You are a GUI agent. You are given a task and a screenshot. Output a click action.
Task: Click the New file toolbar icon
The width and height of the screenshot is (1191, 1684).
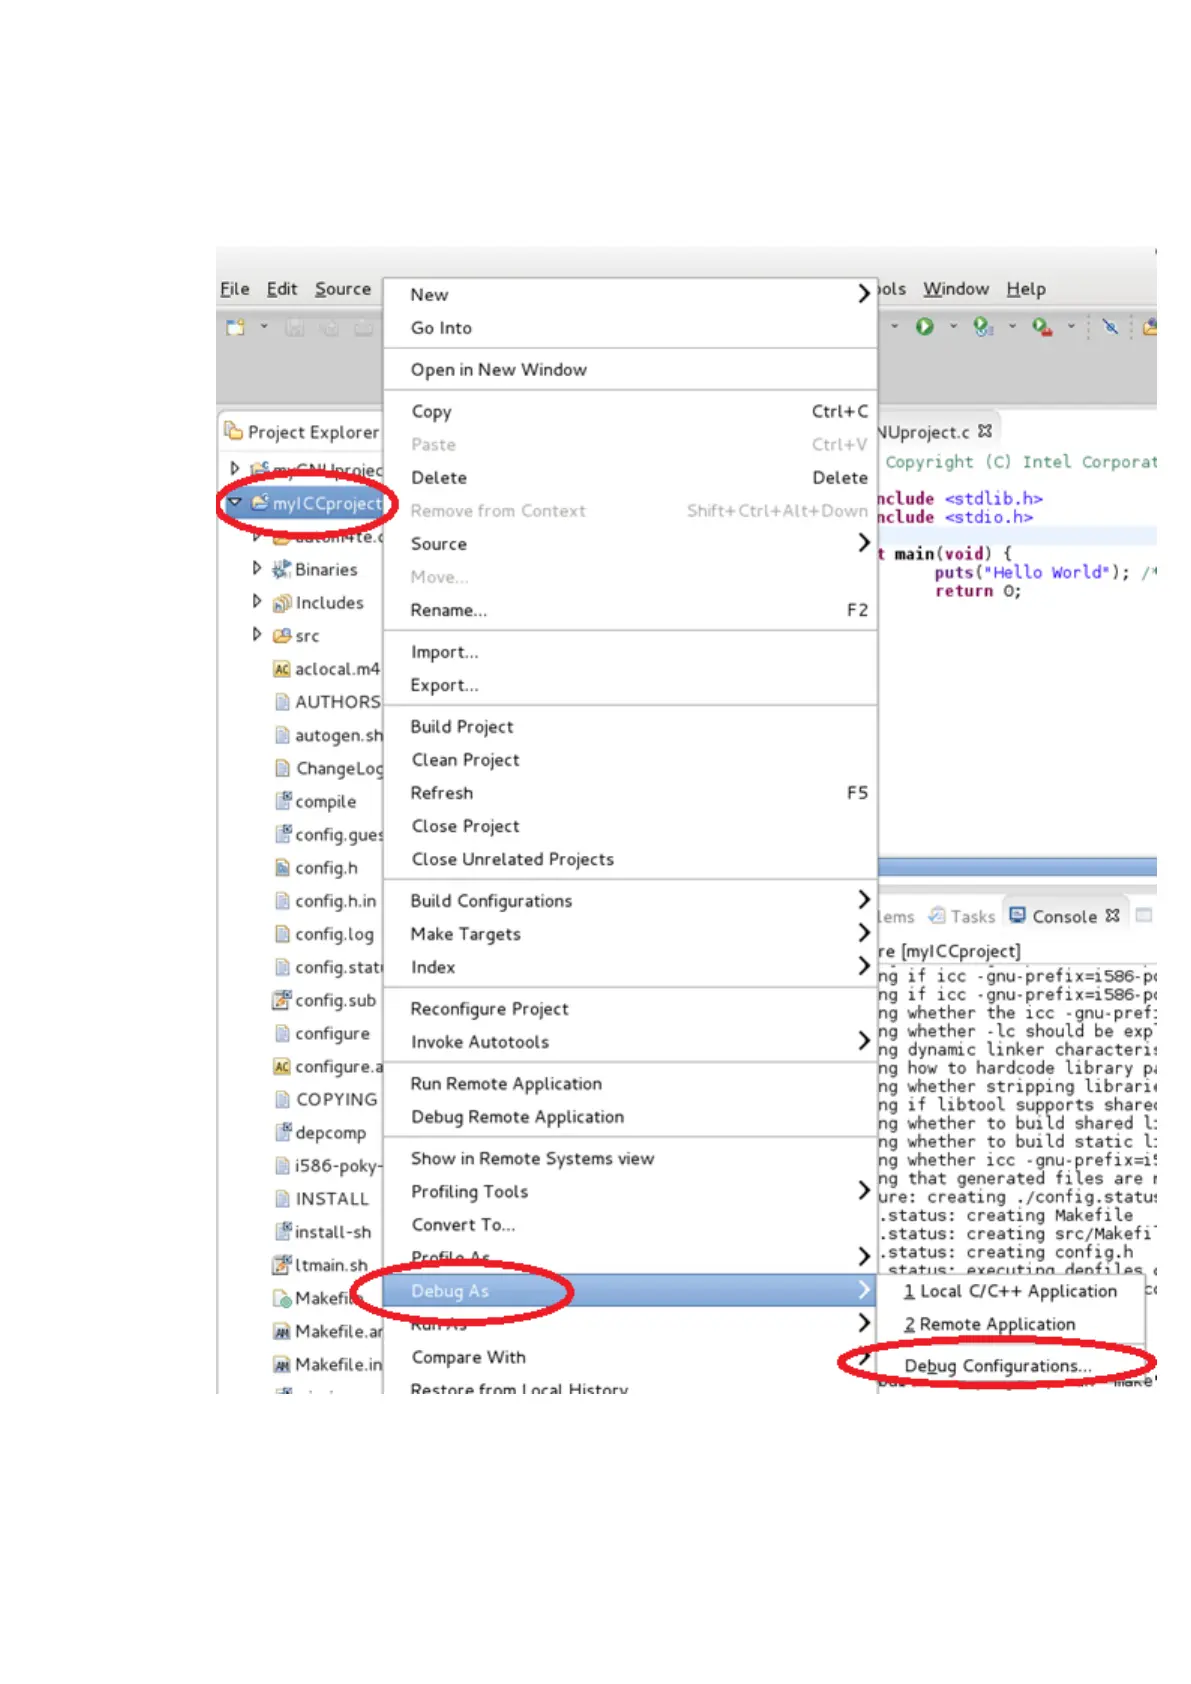click(x=235, y=327)
